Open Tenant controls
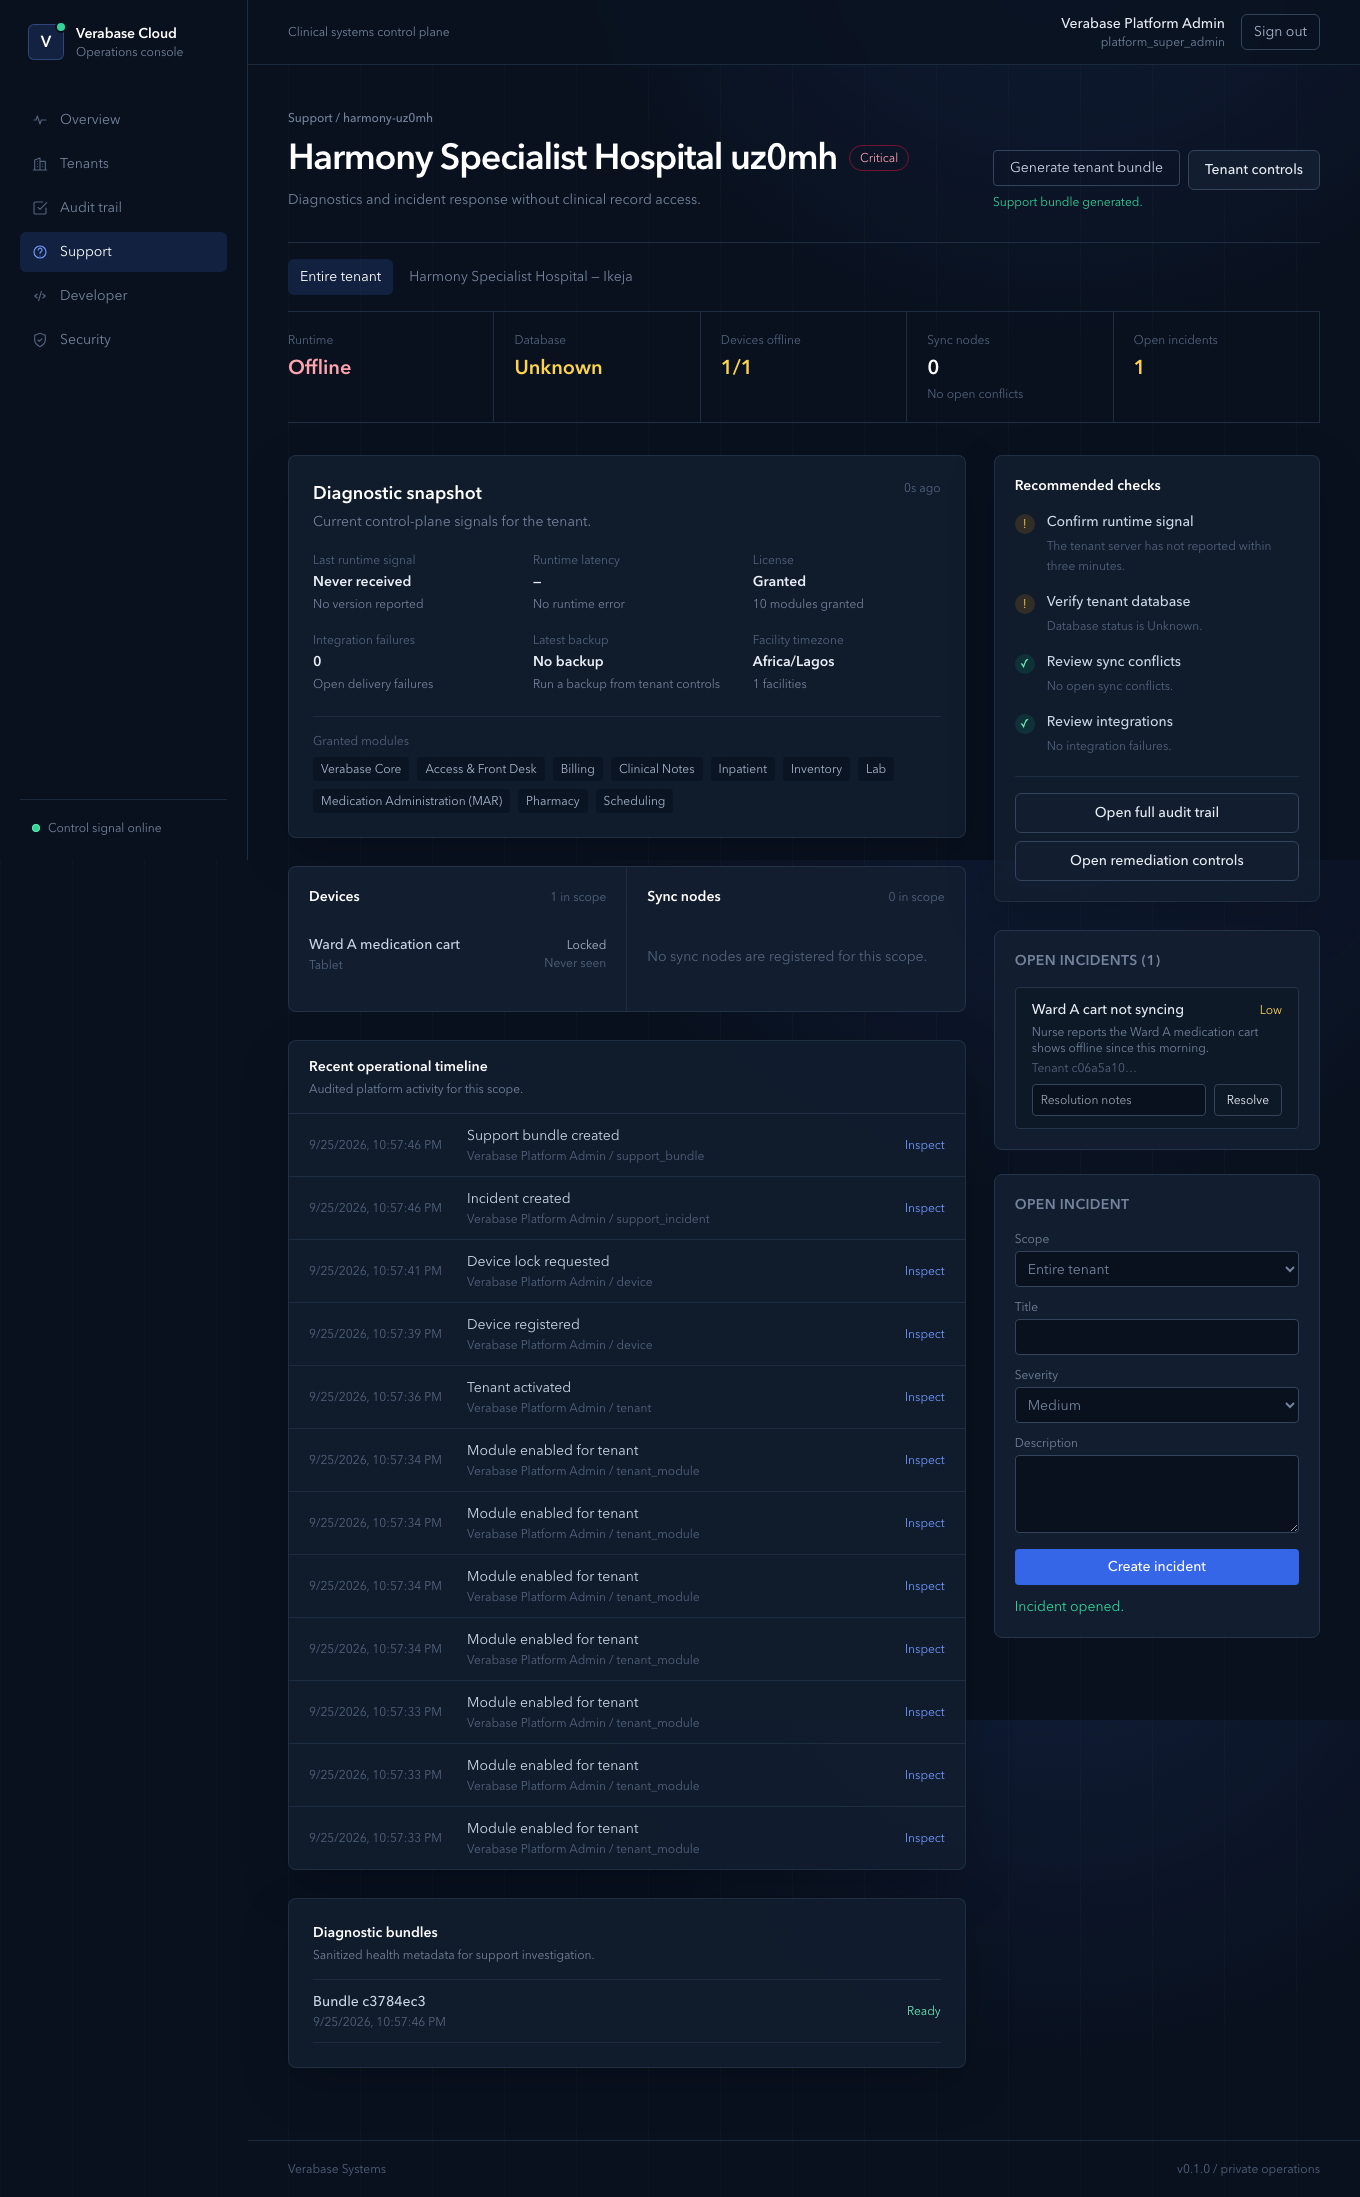 (1254, 170)
